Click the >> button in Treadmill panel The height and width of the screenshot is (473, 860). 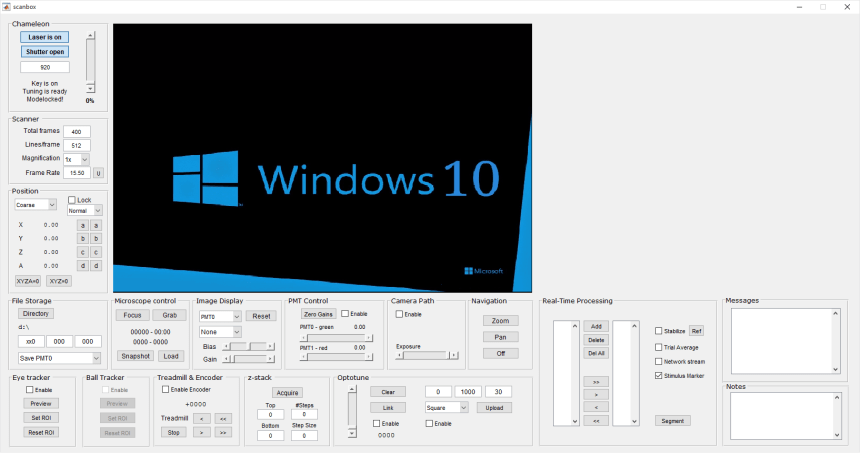click(x=223, y=432)
